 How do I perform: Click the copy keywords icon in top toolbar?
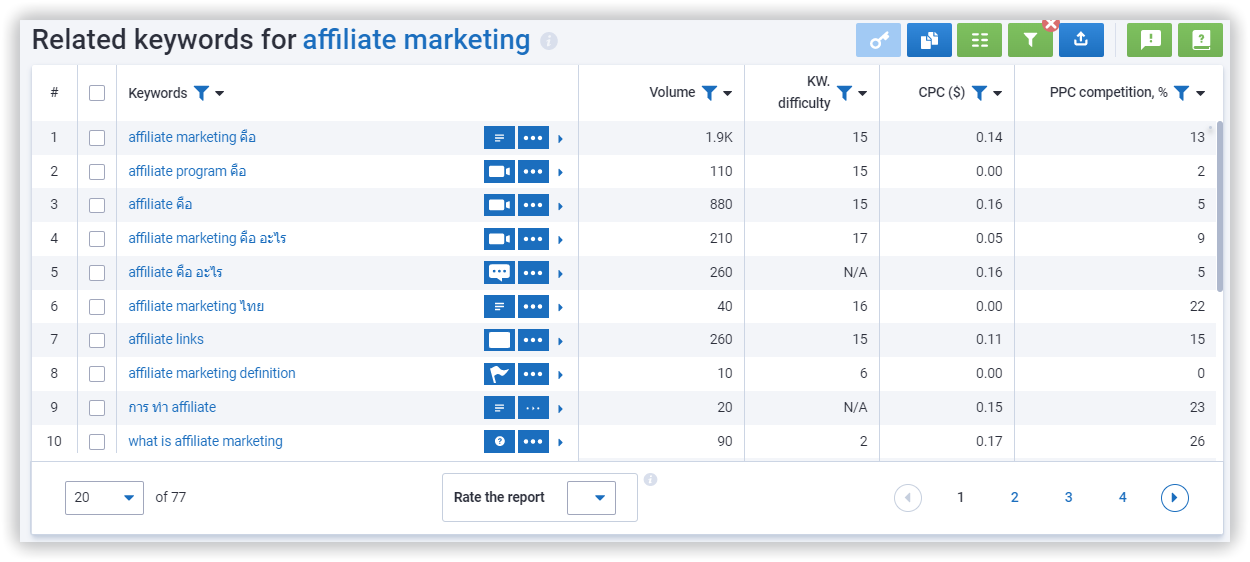pyautogui.click(x=929, y=40)
